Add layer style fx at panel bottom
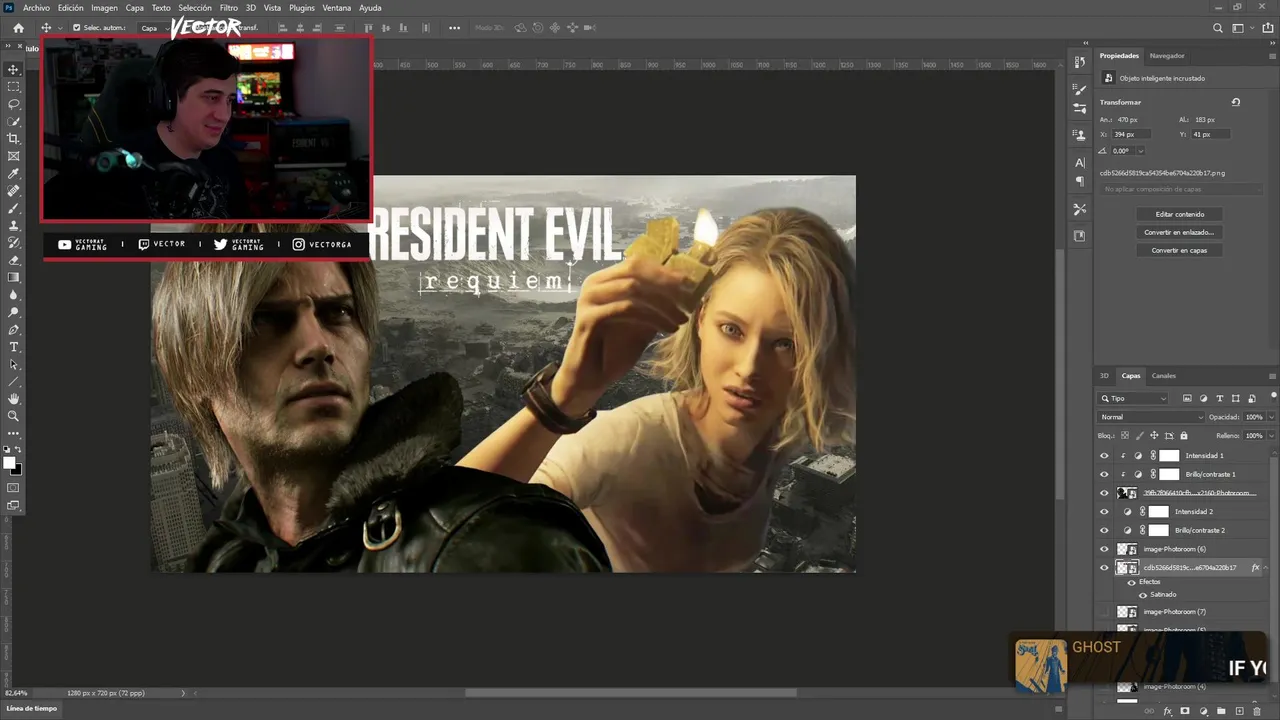The image size is (1280, 720). click(1167, 712)
